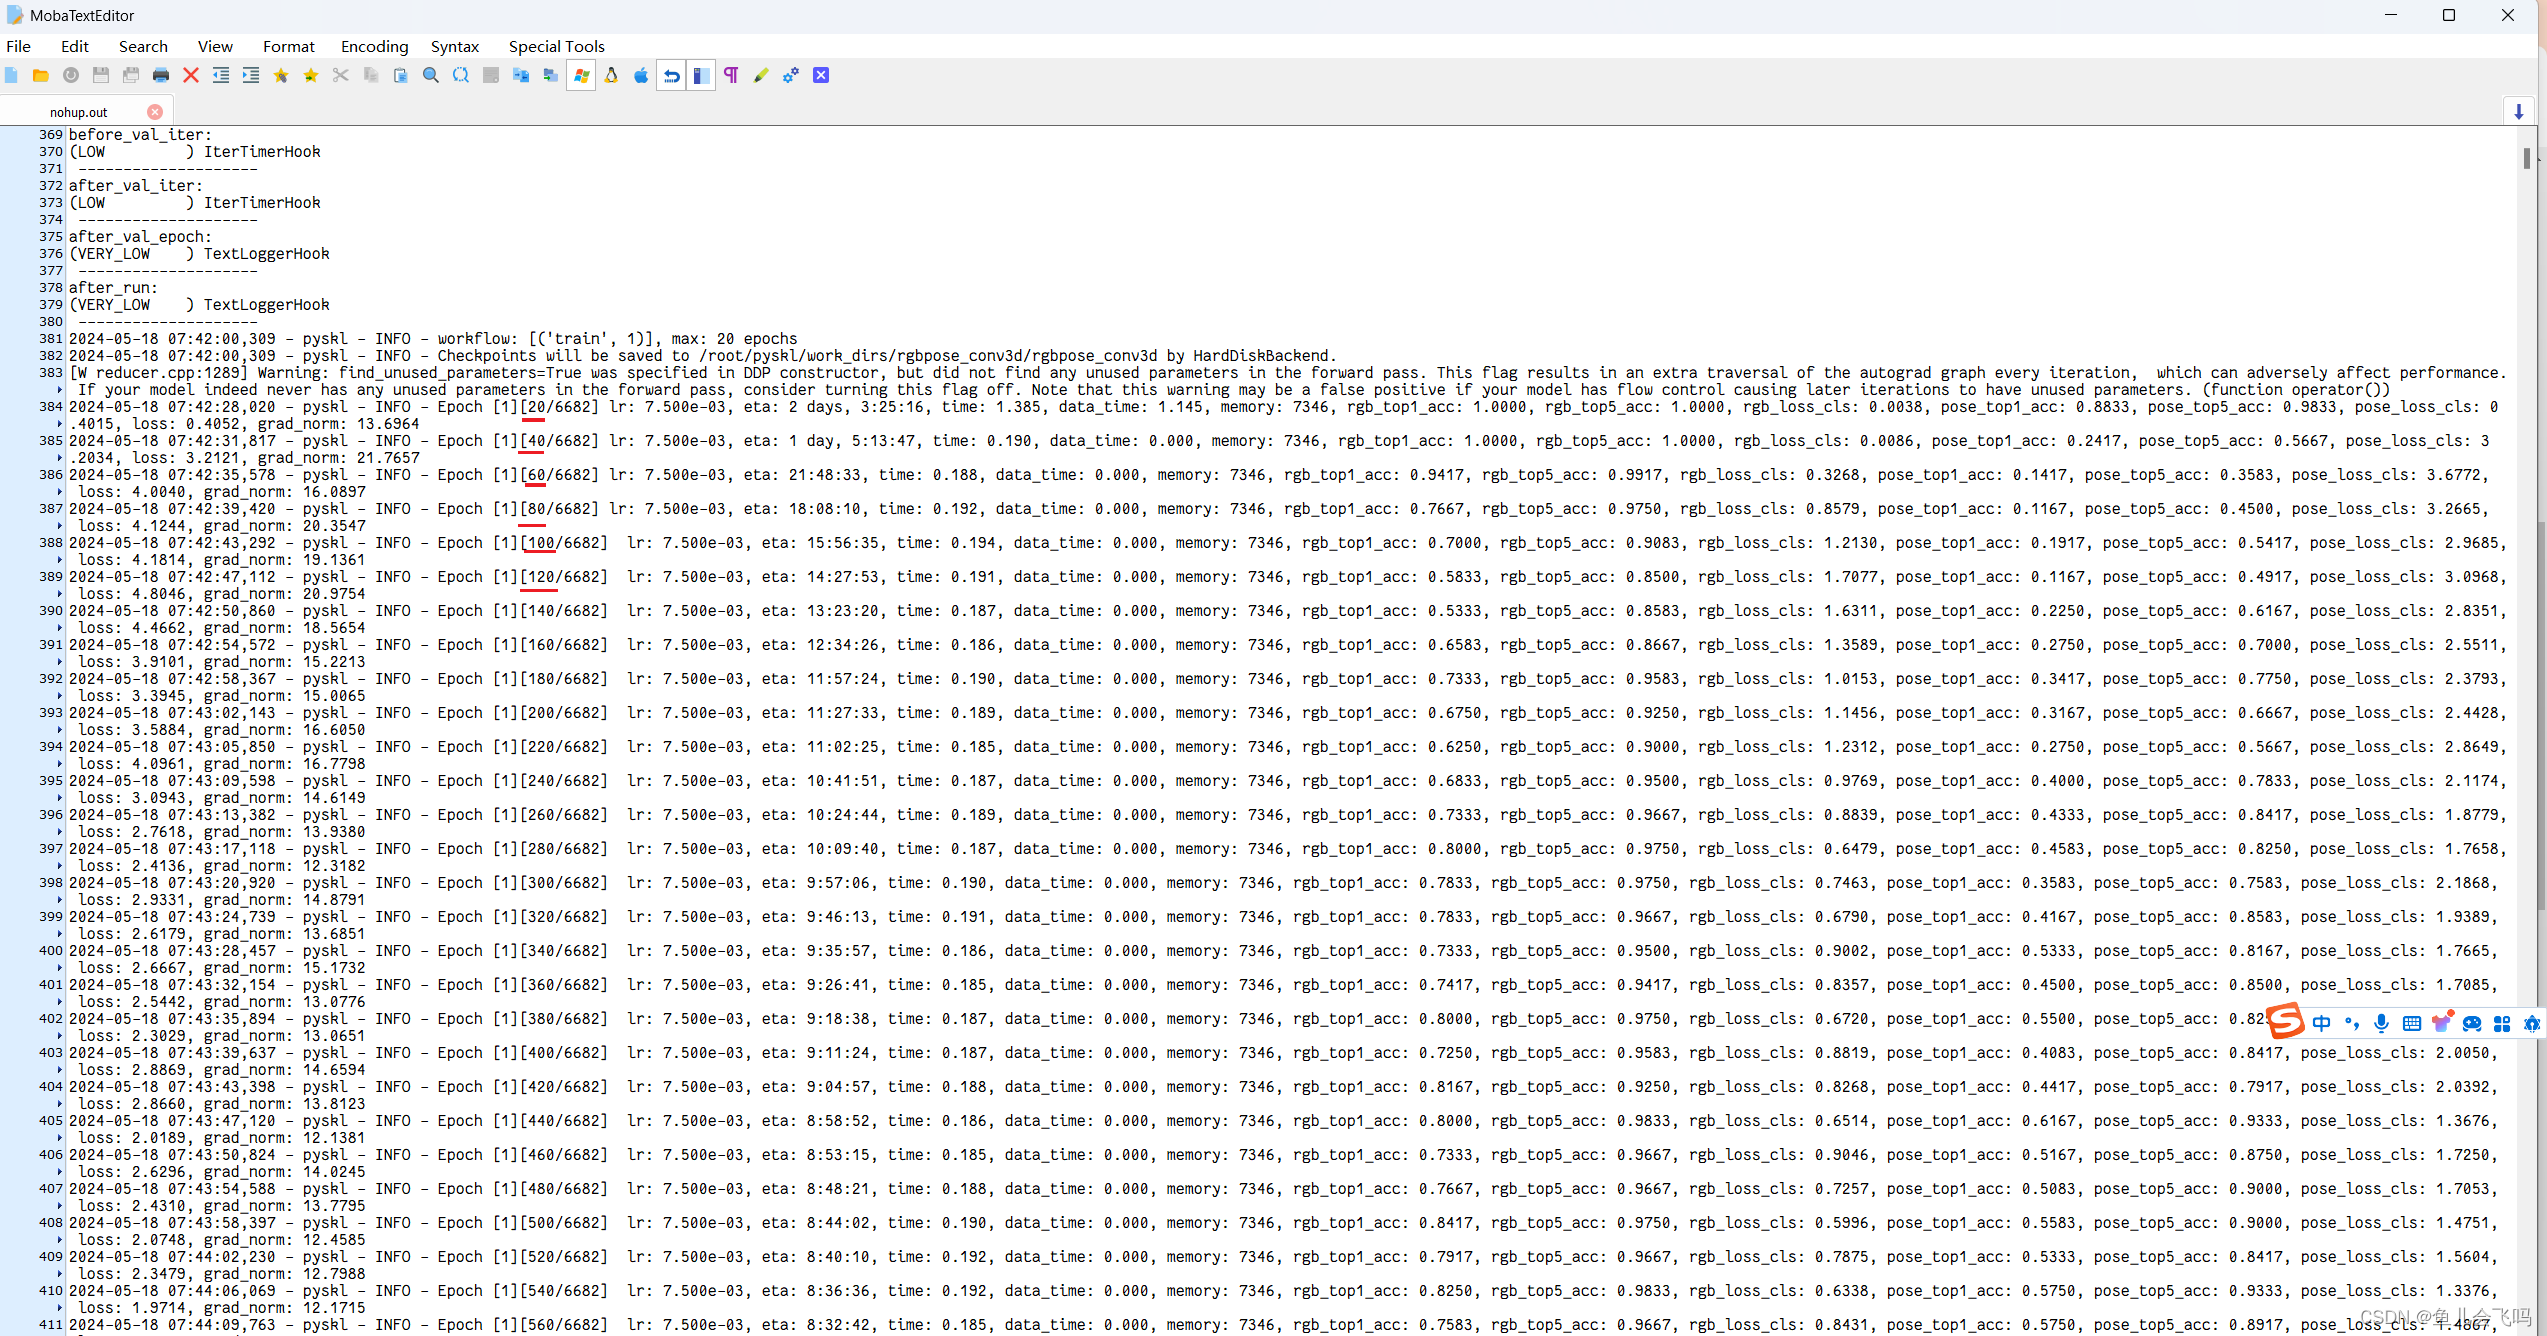
Task: Click the Paste clipboard icon
Action: coord(400,75)
